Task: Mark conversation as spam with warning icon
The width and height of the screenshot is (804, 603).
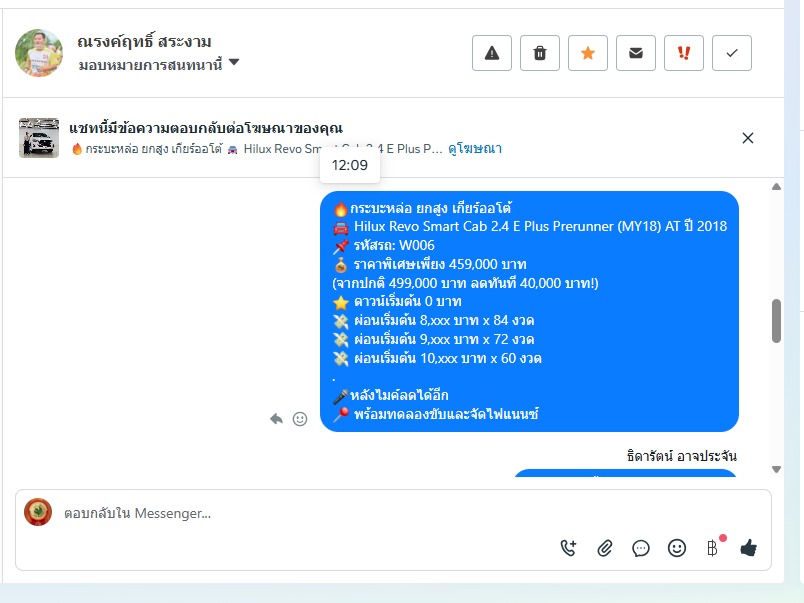Action: (492, 53)
